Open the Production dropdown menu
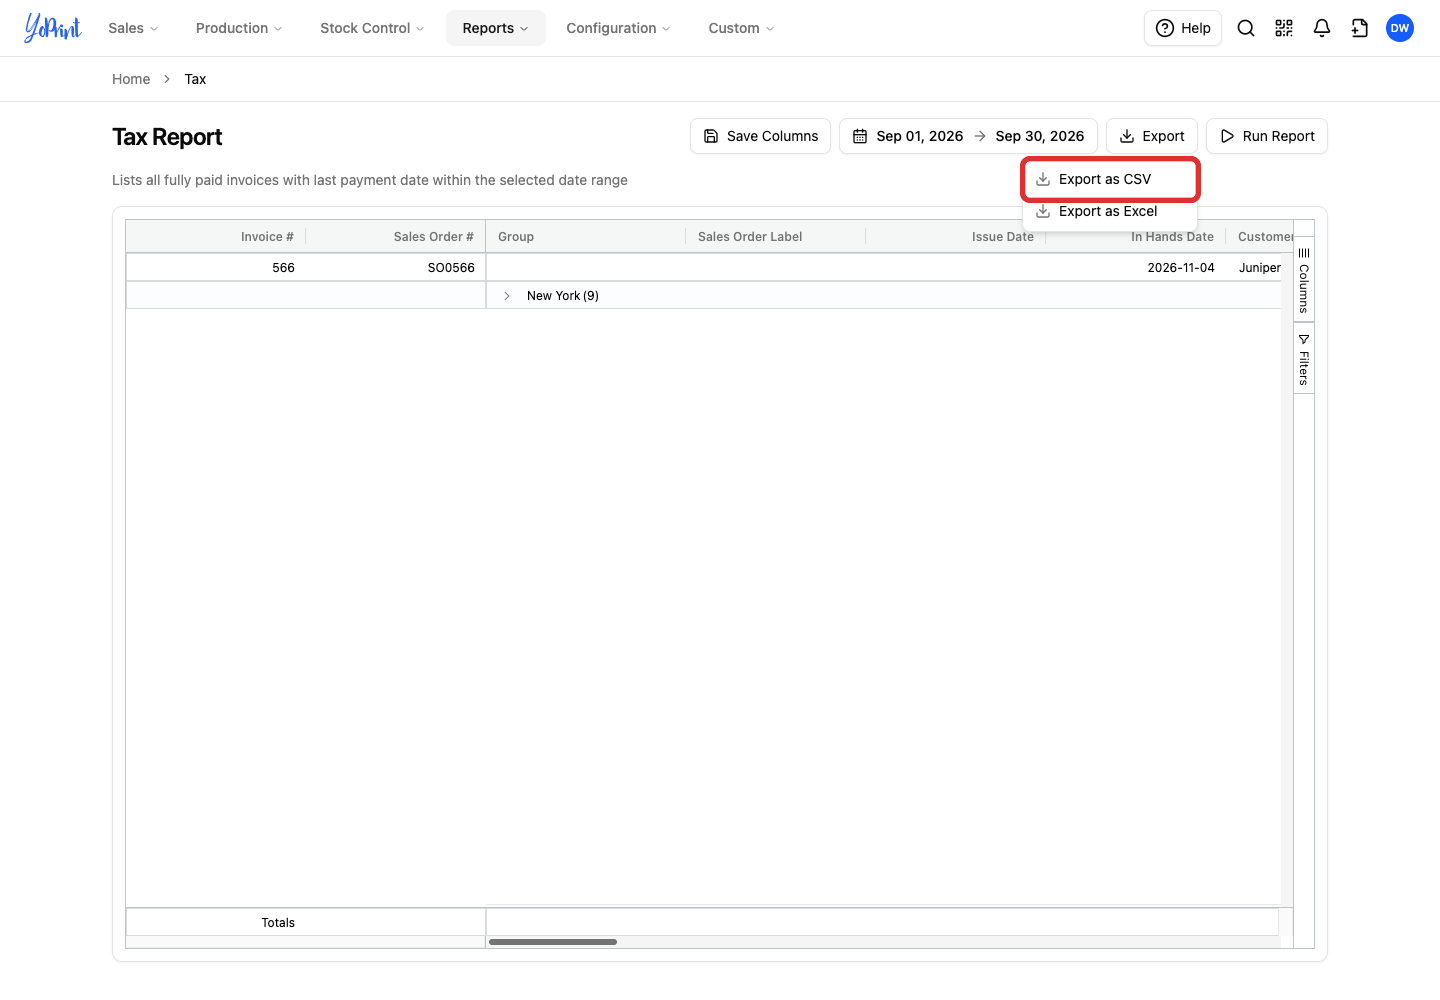Screen dimensions: 1440x1000 tap(239, 28)
